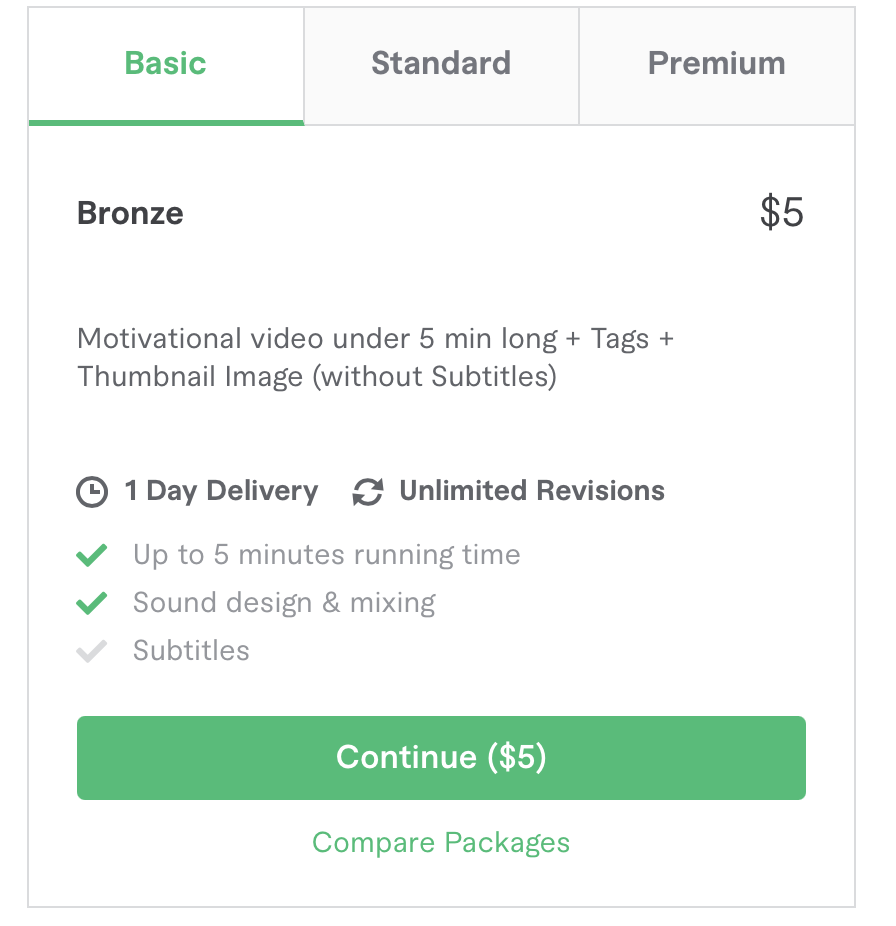
Task: Click the clock icon beside 1 Day Delivery
Action: tap(92, 491)
